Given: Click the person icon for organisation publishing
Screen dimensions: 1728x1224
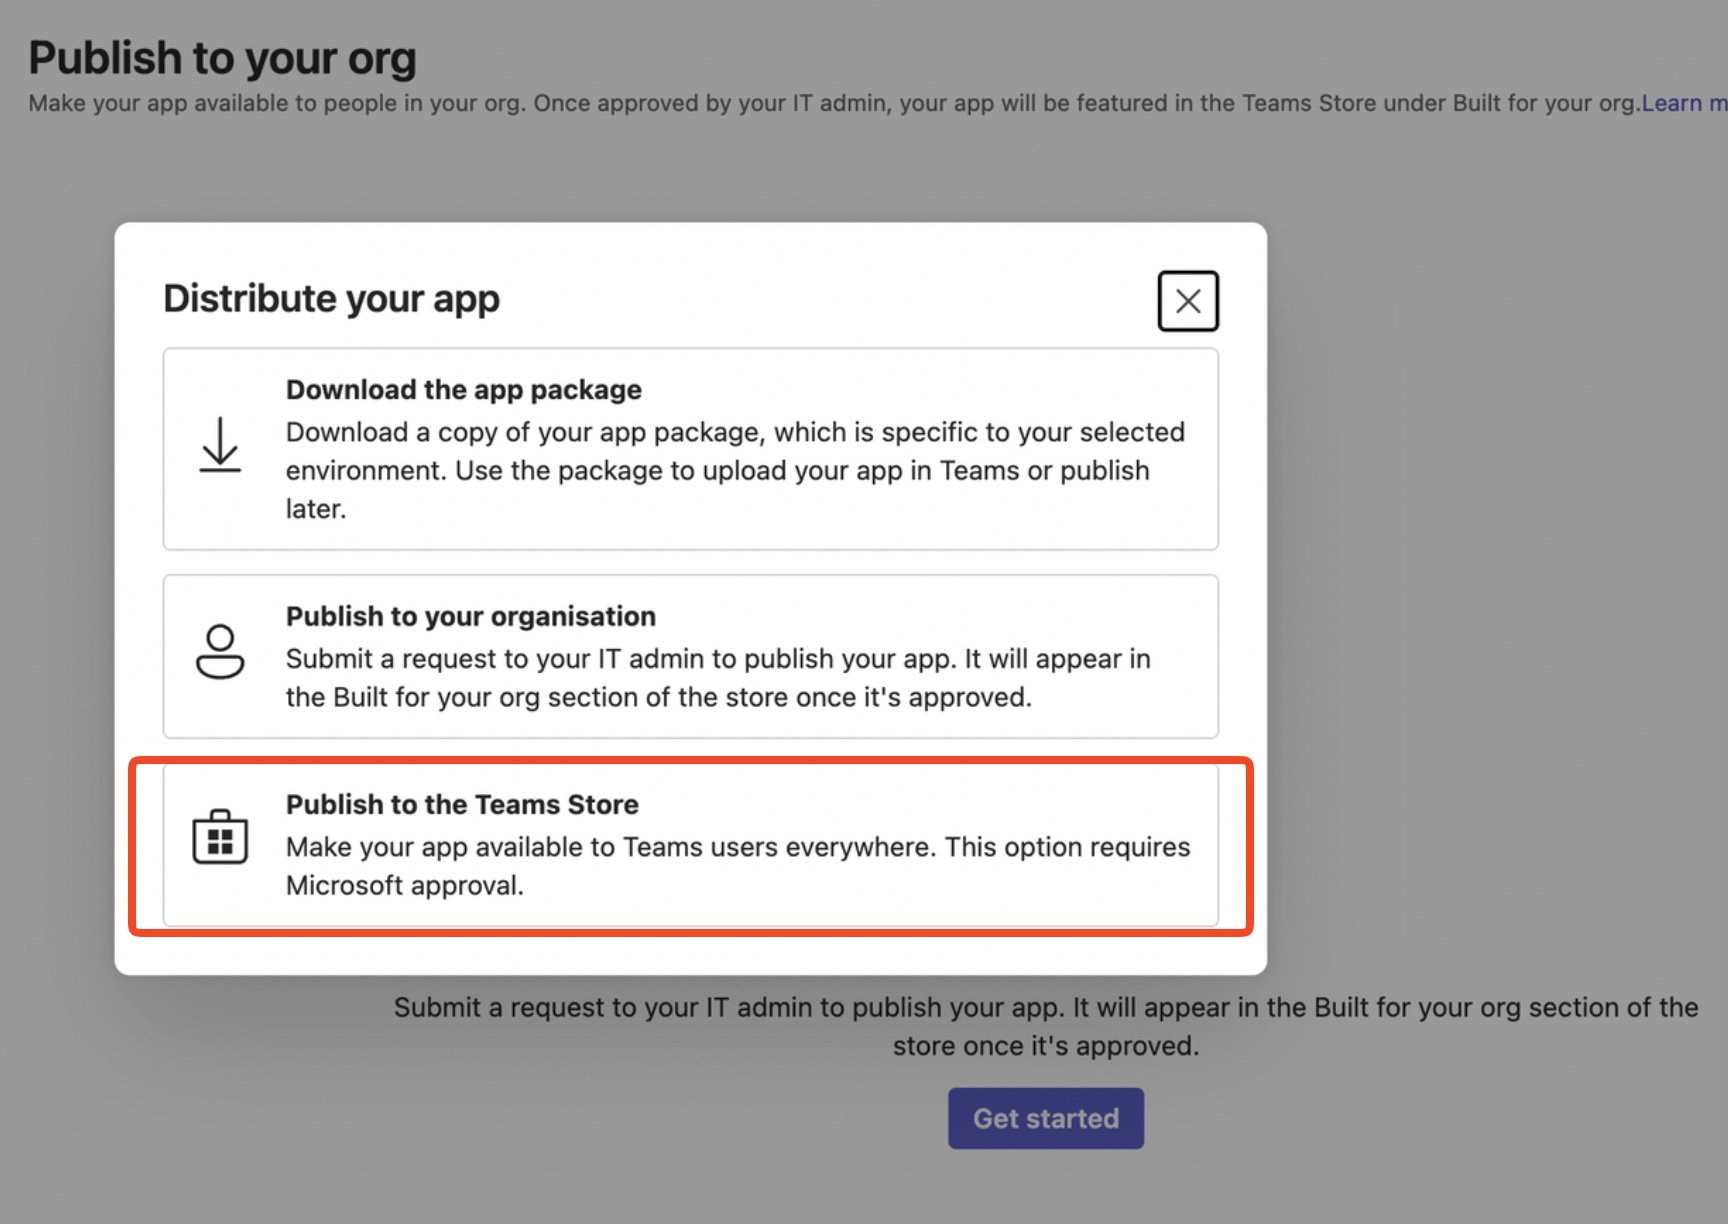Looking at the screenshot, I should (x=220, y=652).
